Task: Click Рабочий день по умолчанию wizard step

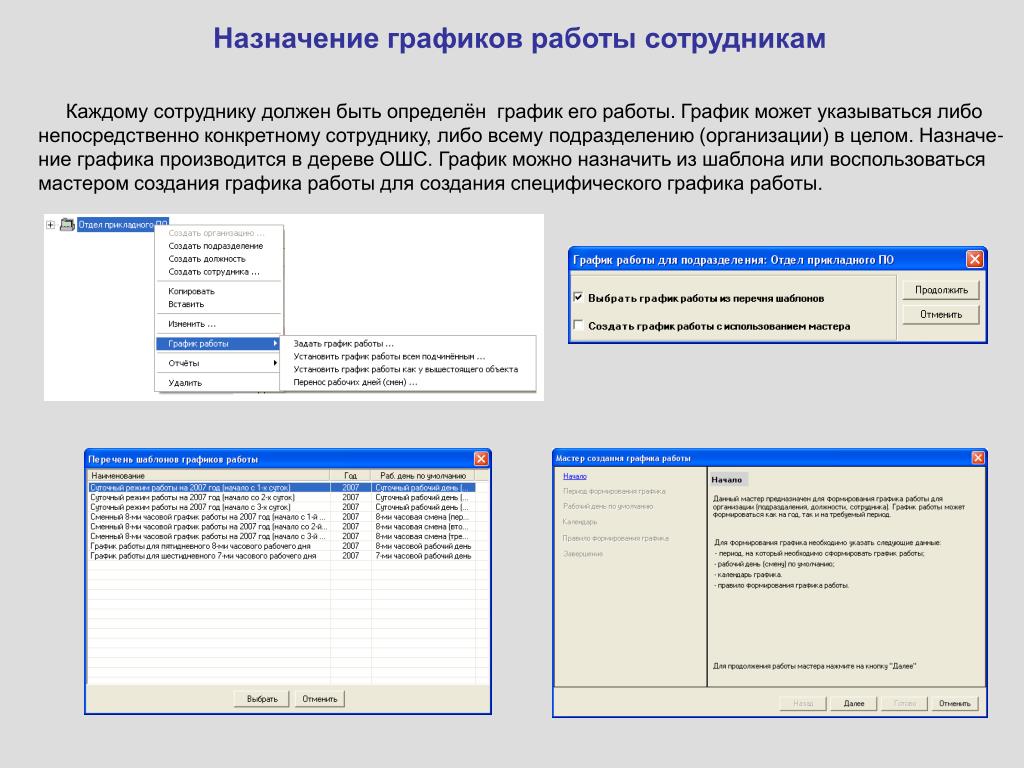Action: tap(608, 506)
